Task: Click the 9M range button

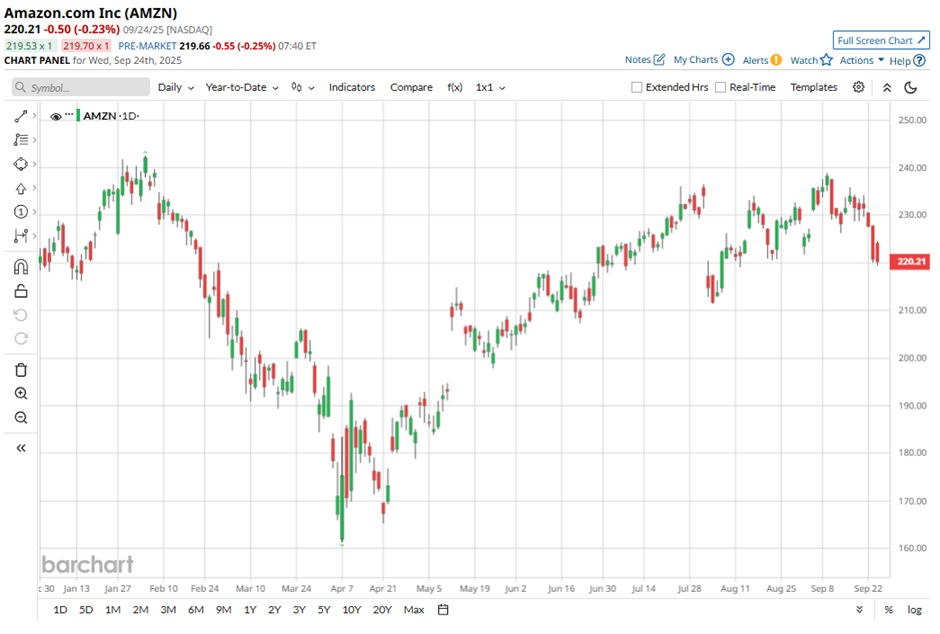Action: point(223,609)
